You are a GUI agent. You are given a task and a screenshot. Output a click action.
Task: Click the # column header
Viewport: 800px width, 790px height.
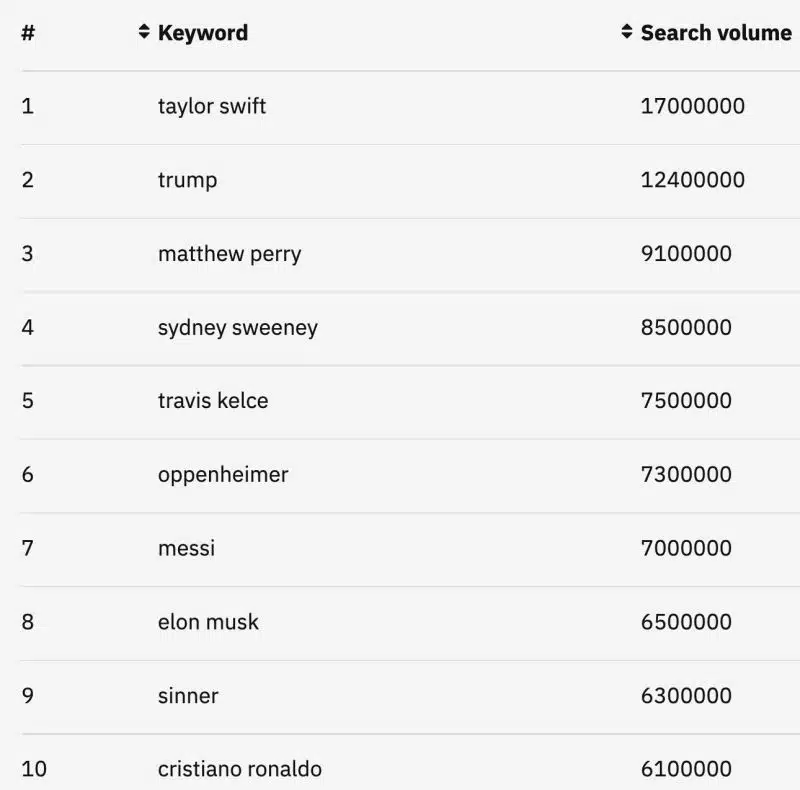28,32
